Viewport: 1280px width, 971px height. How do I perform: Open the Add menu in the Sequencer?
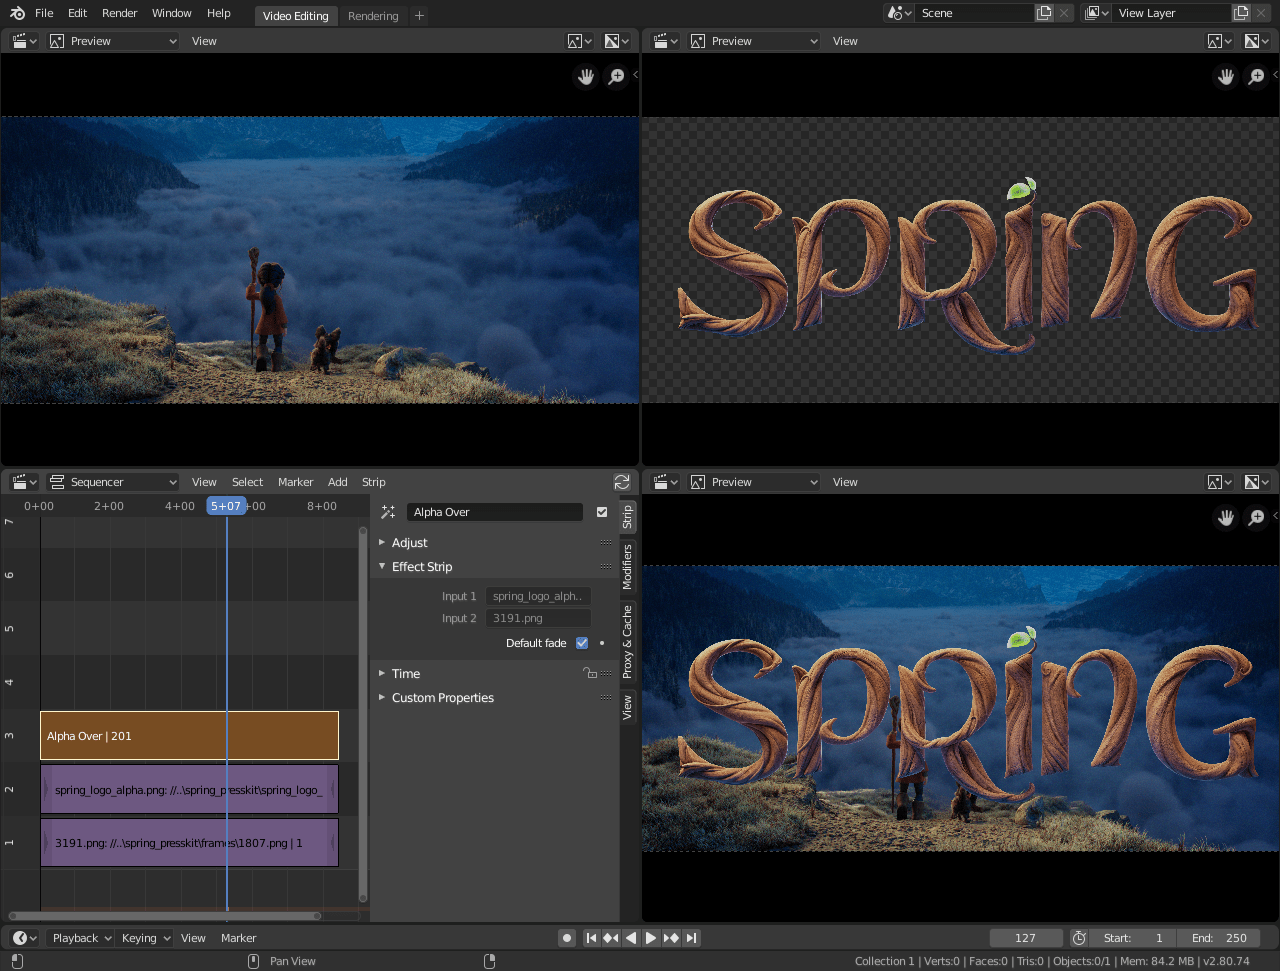click(x=337, y=481)
